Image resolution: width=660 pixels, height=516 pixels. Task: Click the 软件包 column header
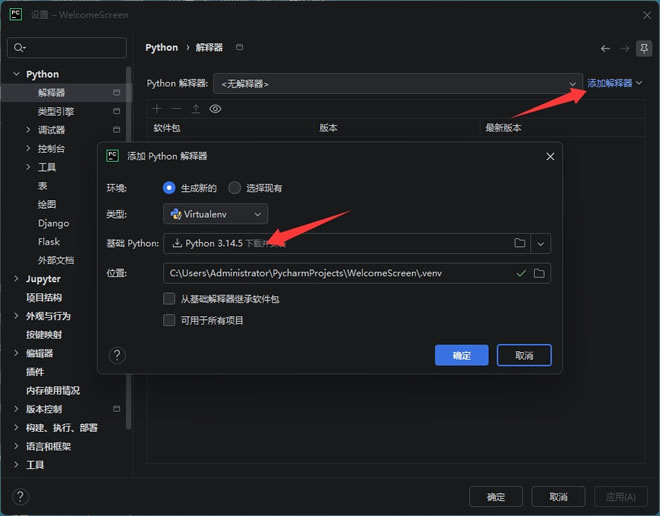point(167,128)
